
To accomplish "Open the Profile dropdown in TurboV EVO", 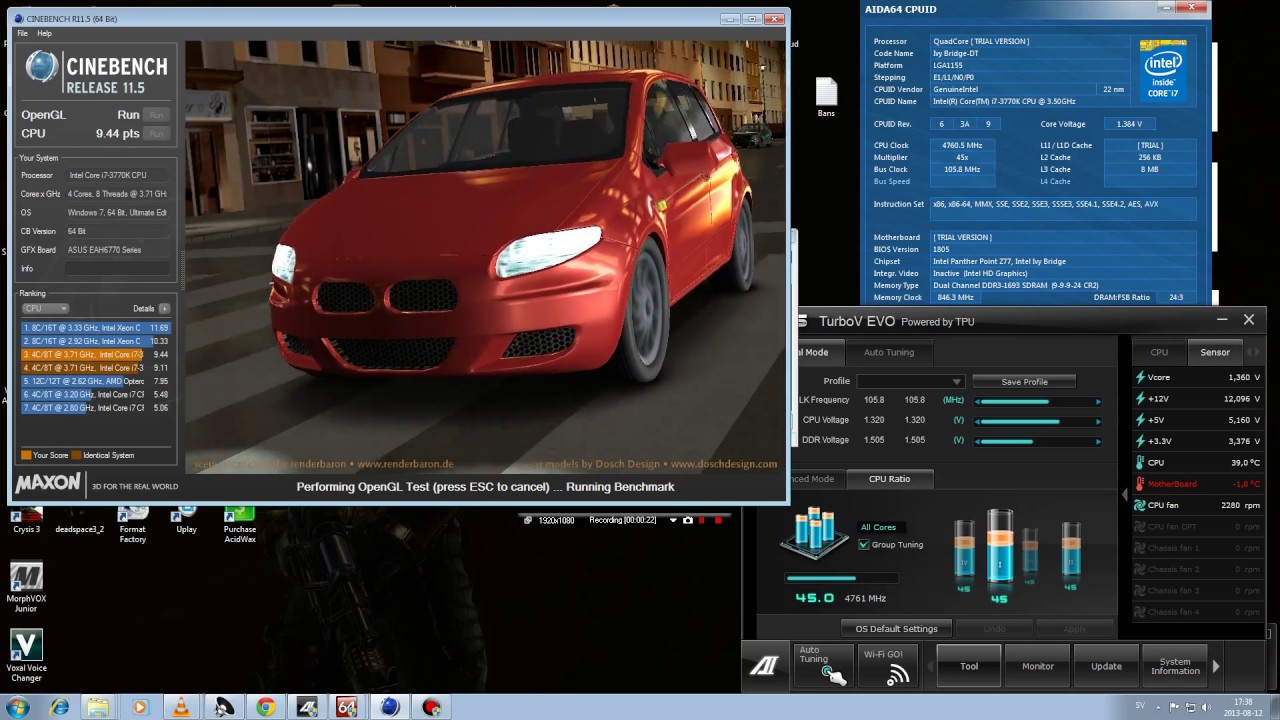I will point(911,381).
